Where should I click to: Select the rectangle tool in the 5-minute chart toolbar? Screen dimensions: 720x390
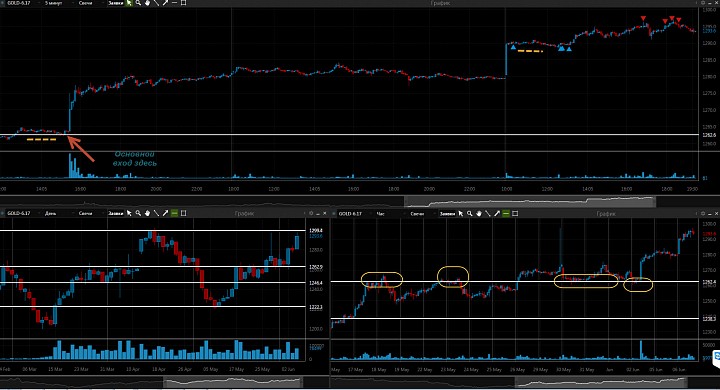184,3
